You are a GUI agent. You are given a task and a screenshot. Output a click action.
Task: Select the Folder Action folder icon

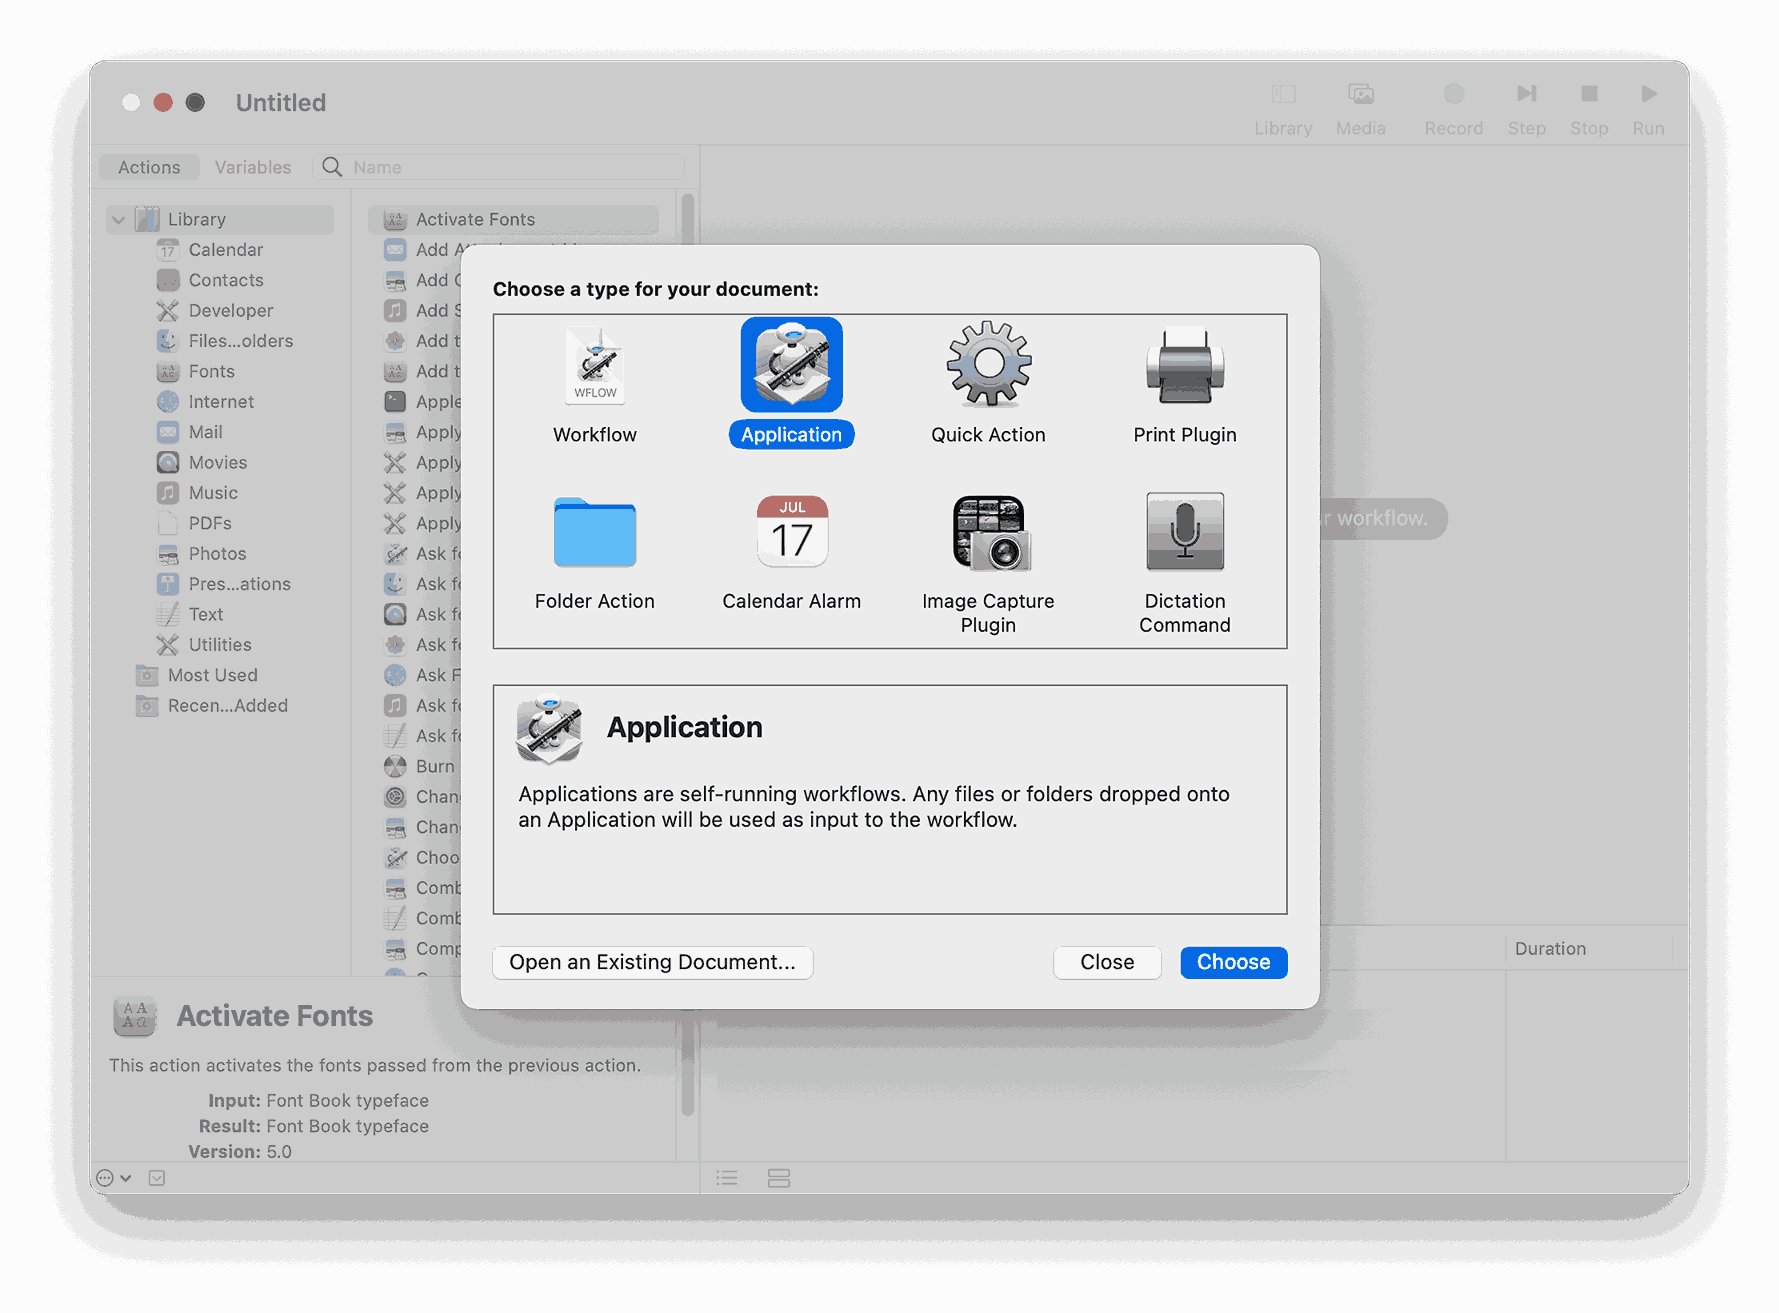tap(595, 532)
